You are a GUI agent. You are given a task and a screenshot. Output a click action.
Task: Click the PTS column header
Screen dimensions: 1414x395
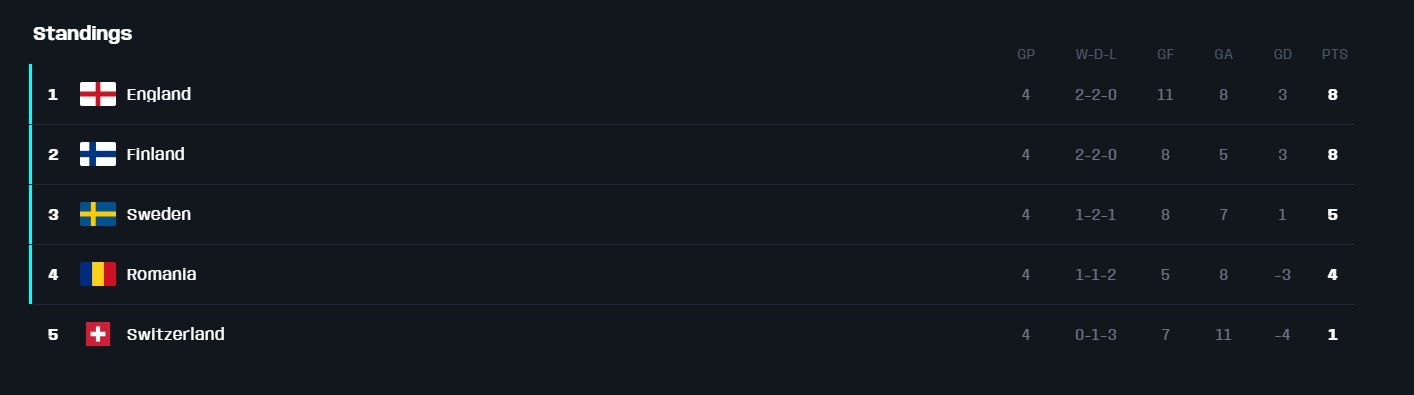tap(1334, 54)
